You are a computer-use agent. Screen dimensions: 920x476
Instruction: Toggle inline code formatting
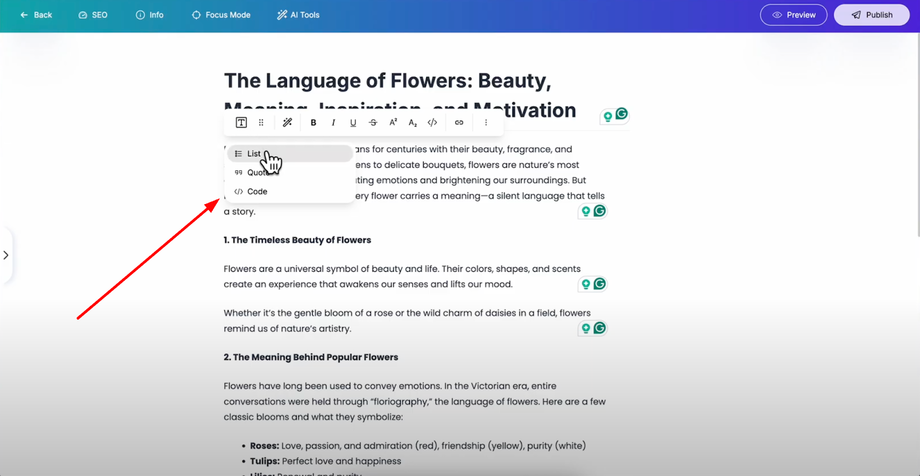432,123
